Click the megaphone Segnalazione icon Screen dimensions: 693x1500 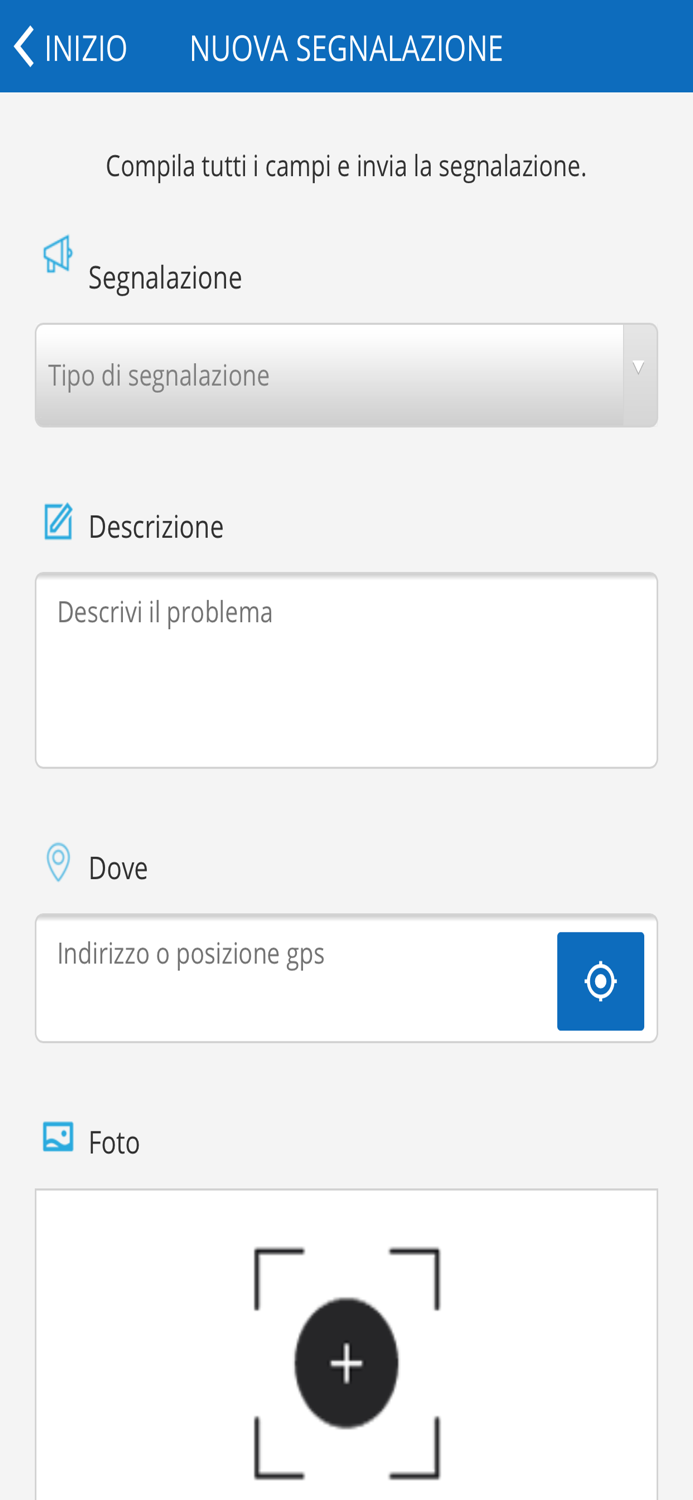coord(58,252)
